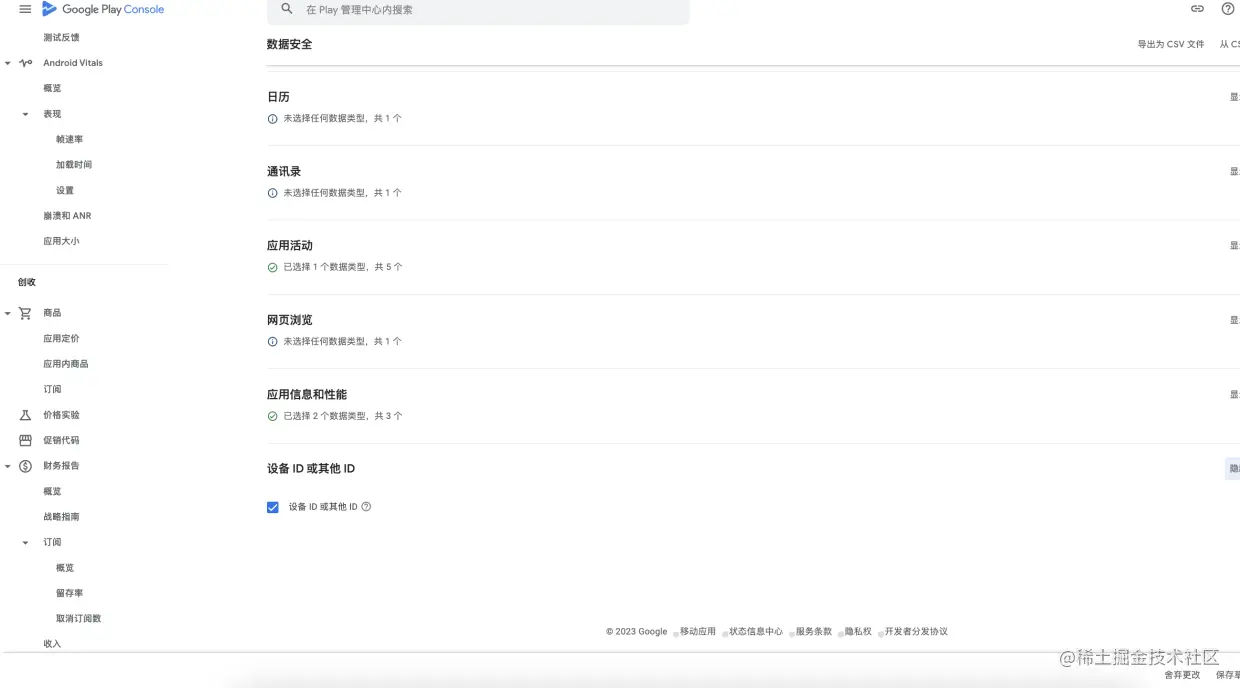This screenshot has height=688, width=1240.
Task: Click the ticket icon beside 促销代码
Action: click(x=24, y=440)
